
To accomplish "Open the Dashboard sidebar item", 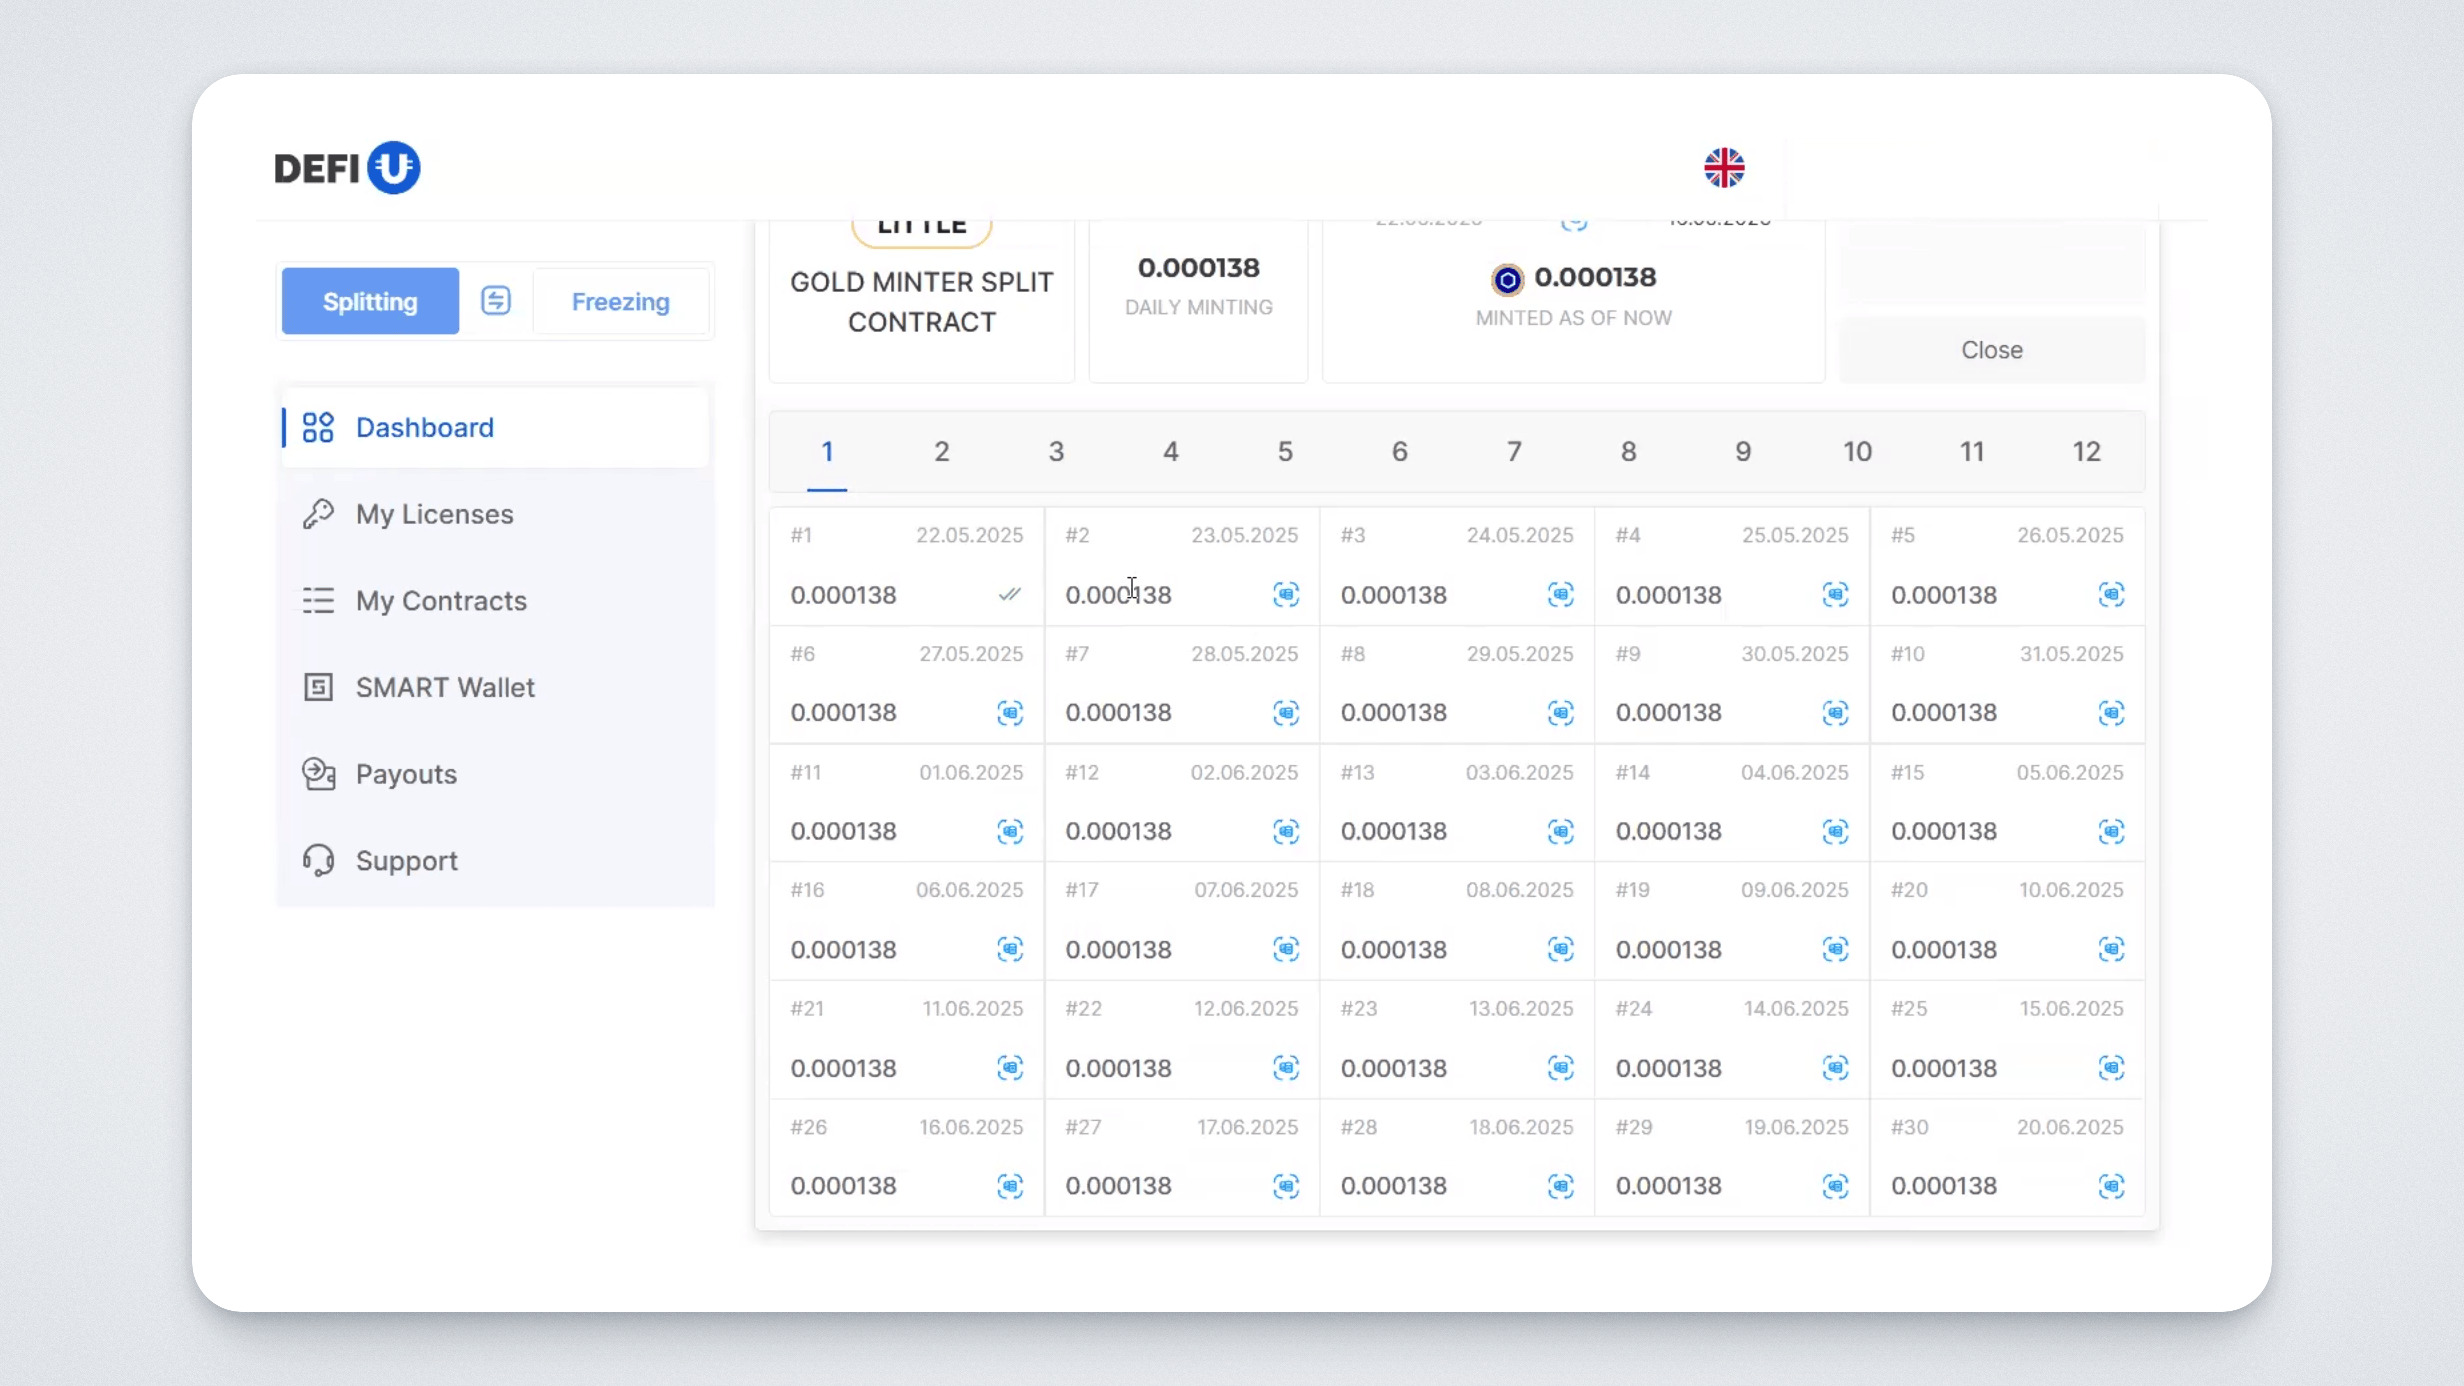I will (x=424, y=428).
